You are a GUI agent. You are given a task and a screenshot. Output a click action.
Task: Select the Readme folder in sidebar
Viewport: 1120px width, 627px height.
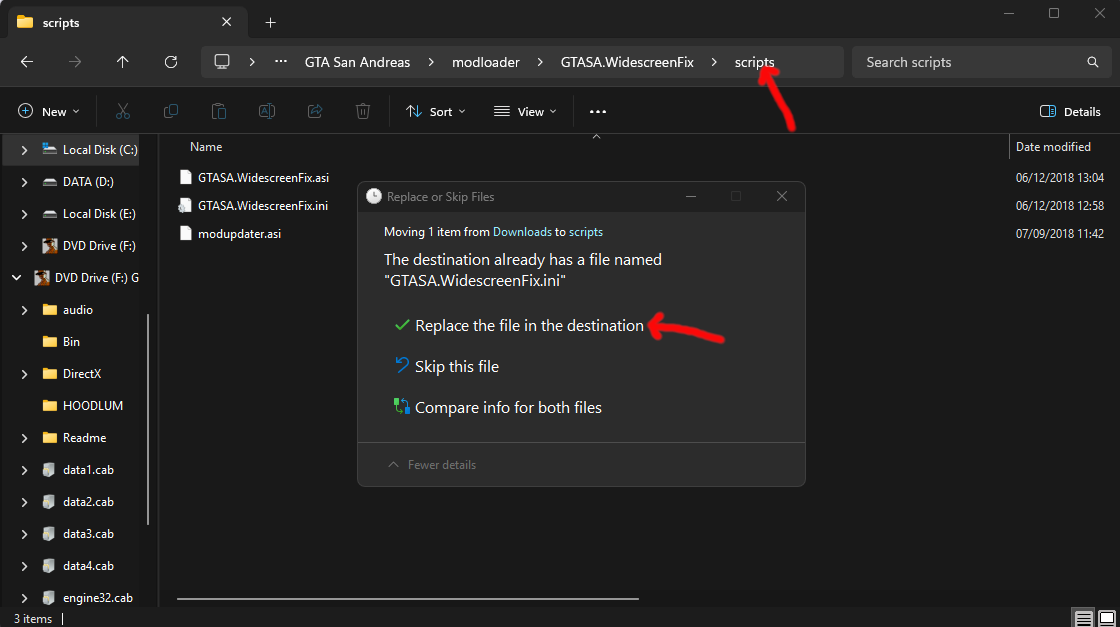(x=74, y=438)
